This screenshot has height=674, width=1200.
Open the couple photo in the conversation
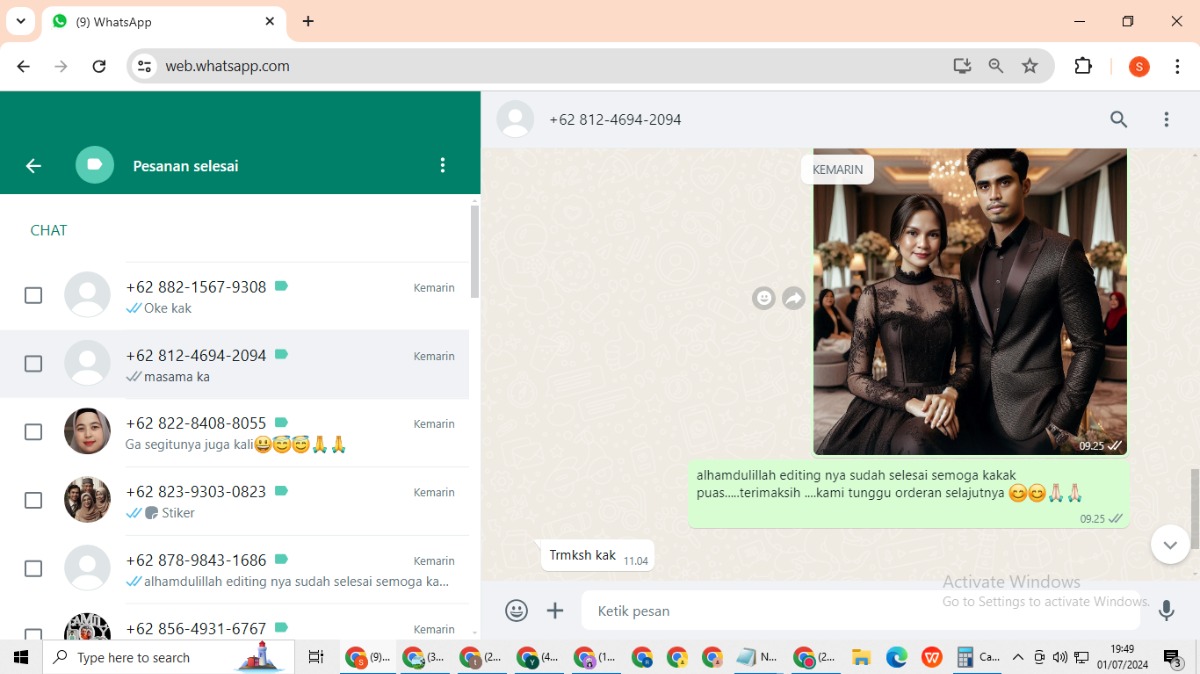(x=969, y=302)
